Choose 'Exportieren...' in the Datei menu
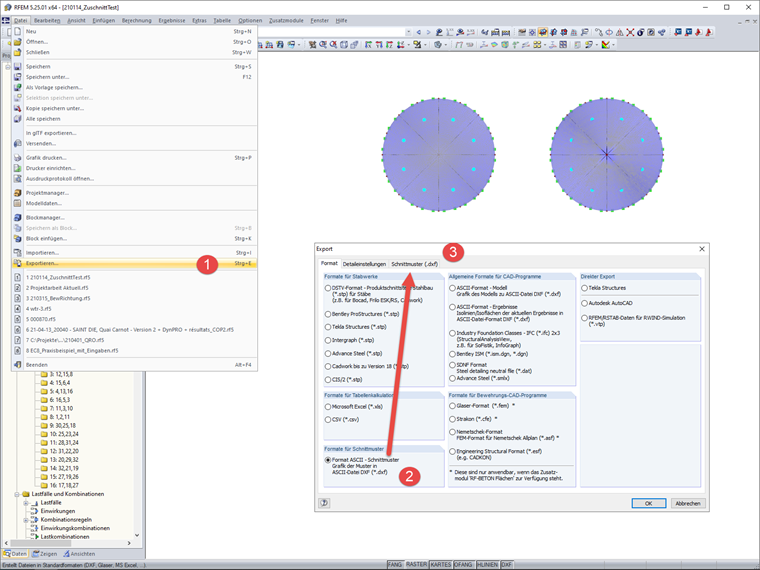The height and width of the screenshot is (570, 760). click(x=134, y=263)
